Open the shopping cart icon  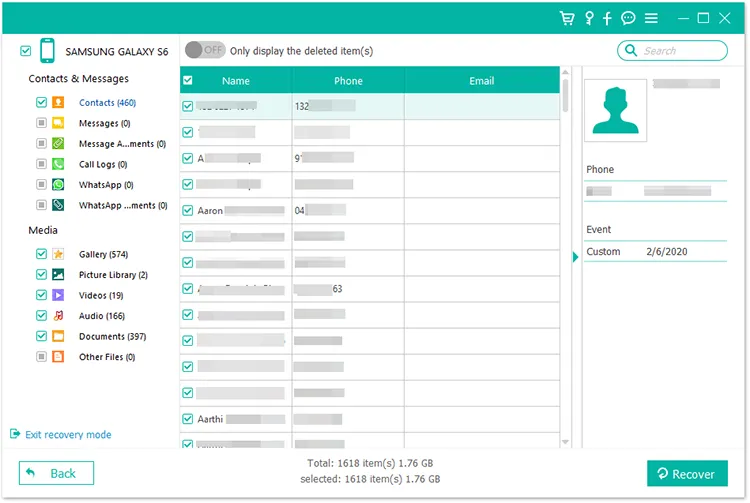pos(567,18)
